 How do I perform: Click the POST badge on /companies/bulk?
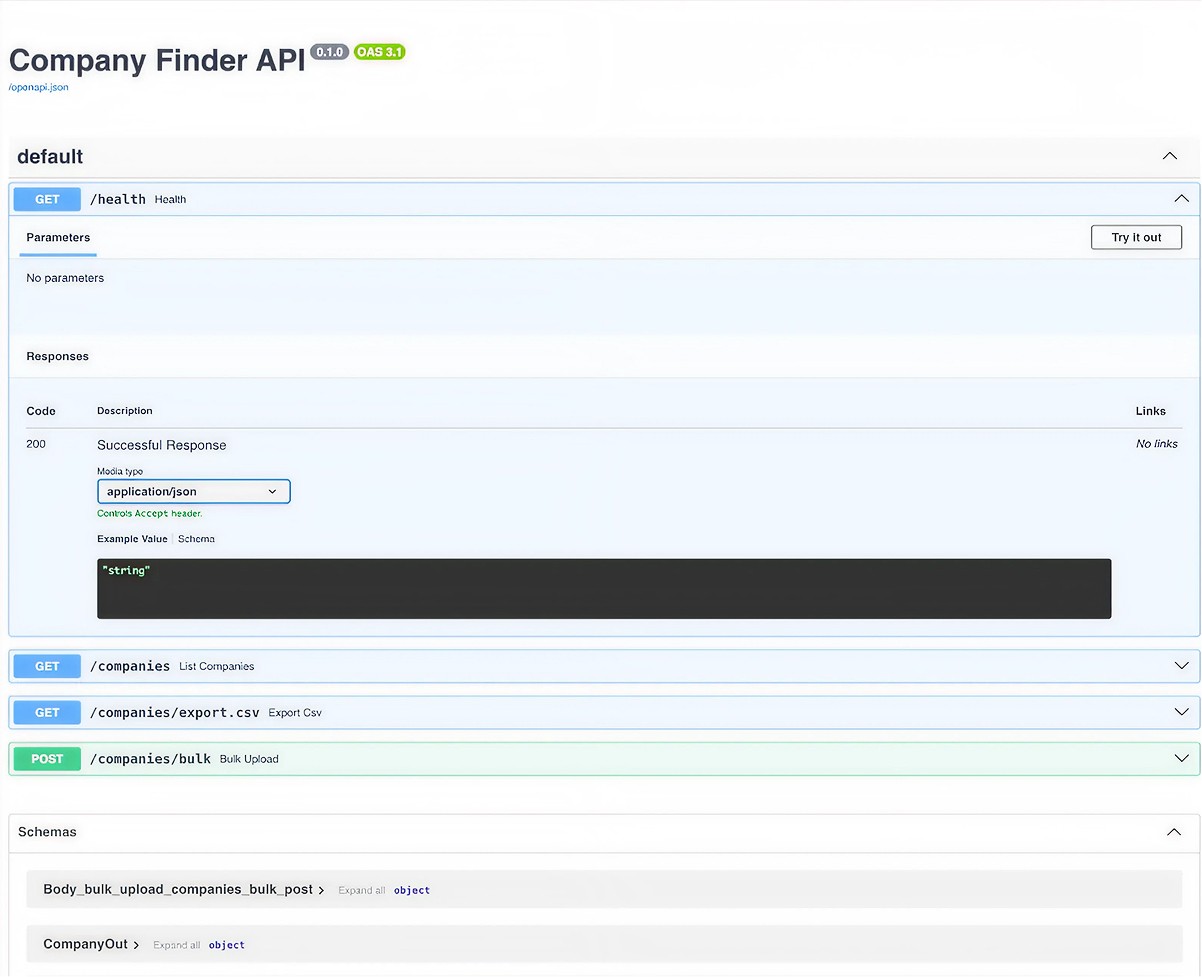[46, 758]
